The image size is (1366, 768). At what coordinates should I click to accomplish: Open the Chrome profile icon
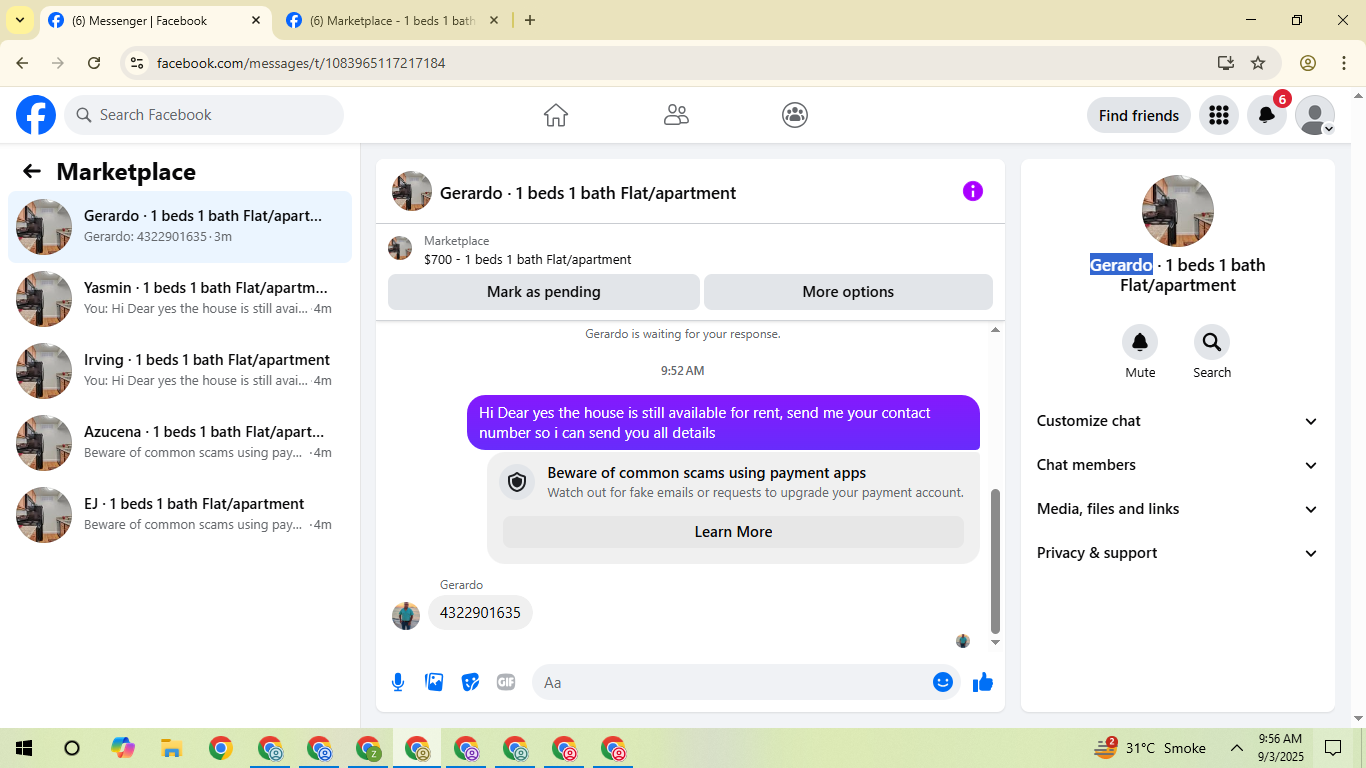(1308, 63)
